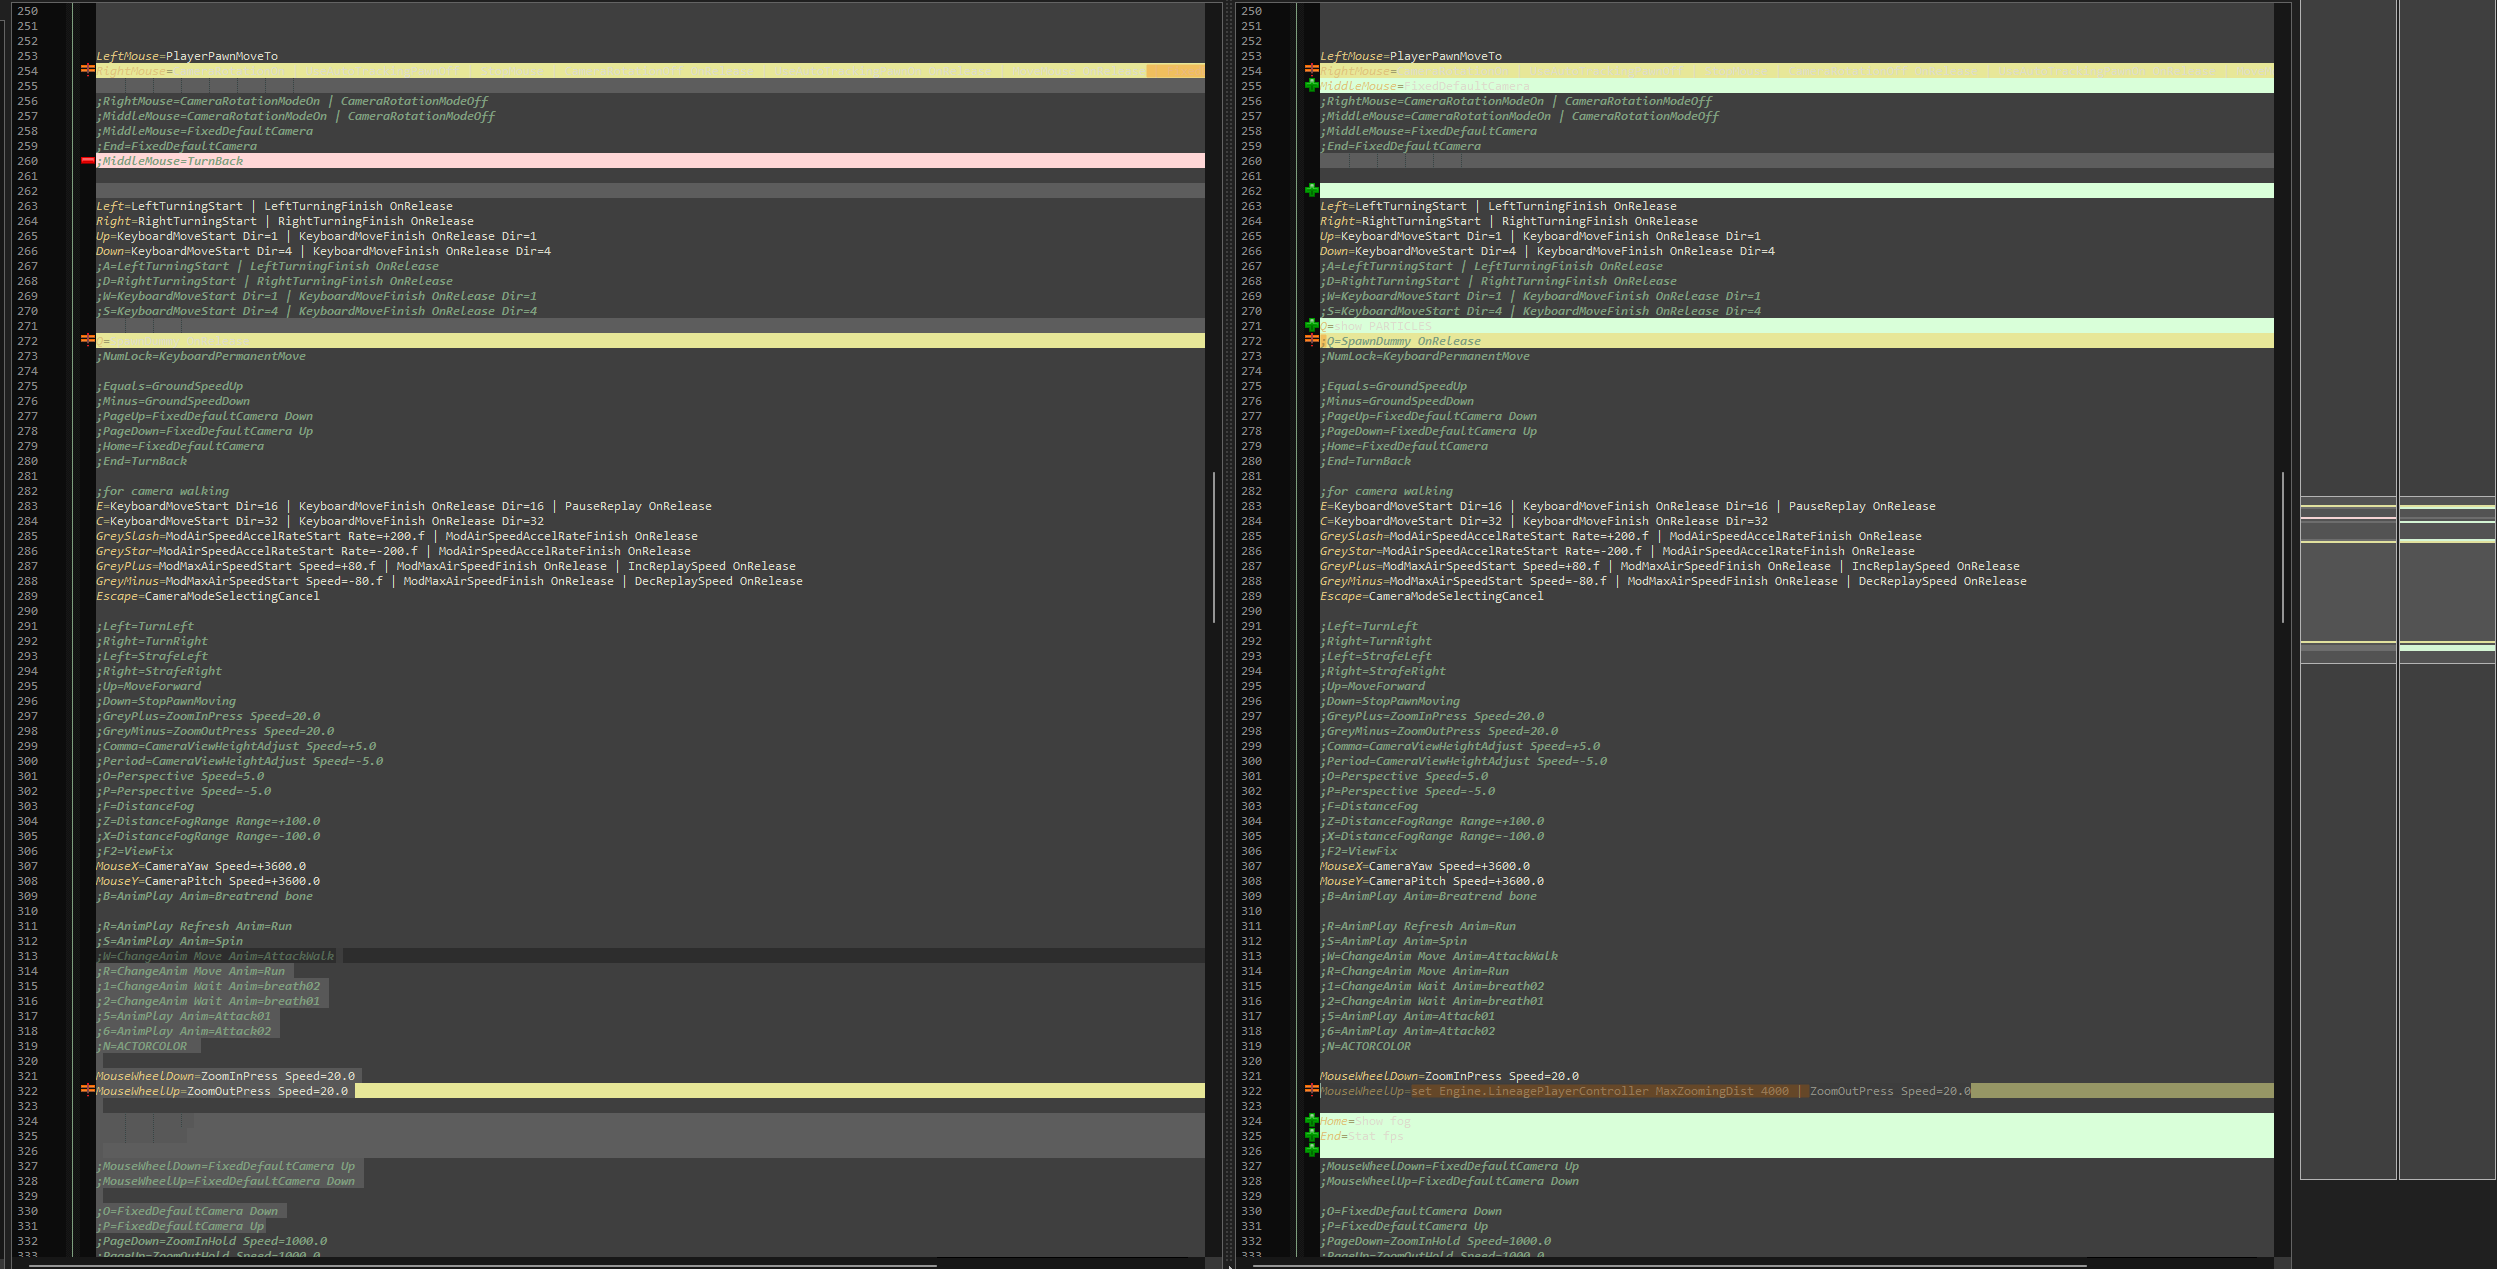Viewport: 2497px width, 1269px height.
Task: Click 'MouseWheelUp=ZoomOutPress Speed=20.0' in left pane
Action: coord(222,1091)
